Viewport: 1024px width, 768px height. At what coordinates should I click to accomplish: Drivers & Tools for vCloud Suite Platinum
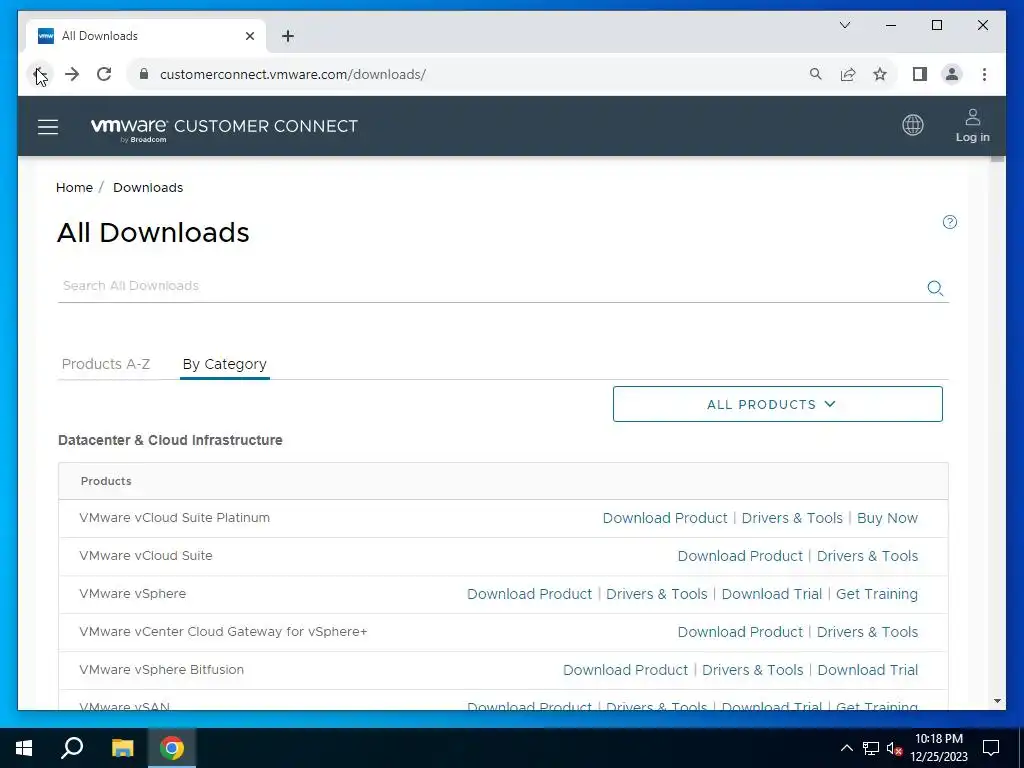[792, 518]
